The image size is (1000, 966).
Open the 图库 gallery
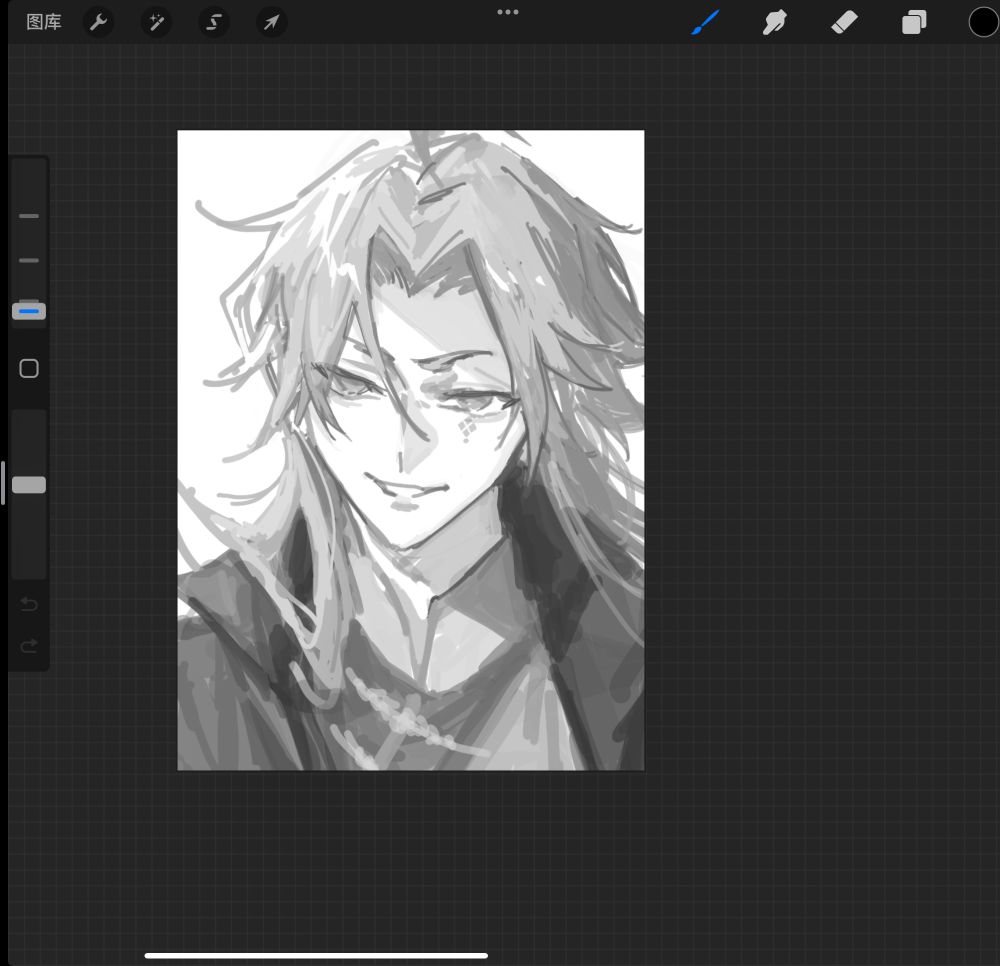(43, 22)
